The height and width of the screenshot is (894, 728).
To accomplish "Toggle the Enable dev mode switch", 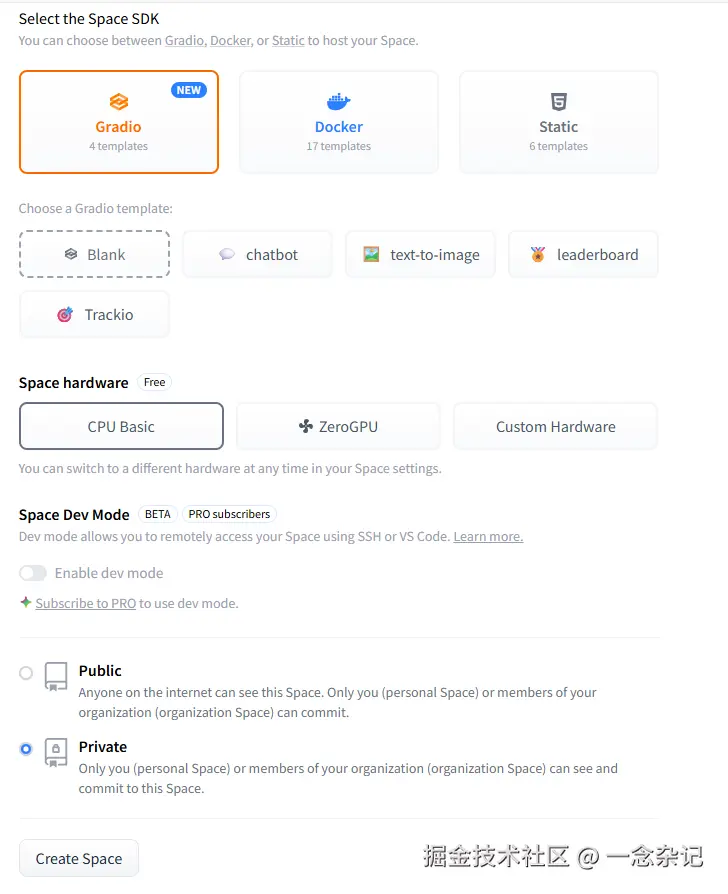I will [x=33, y=573].
